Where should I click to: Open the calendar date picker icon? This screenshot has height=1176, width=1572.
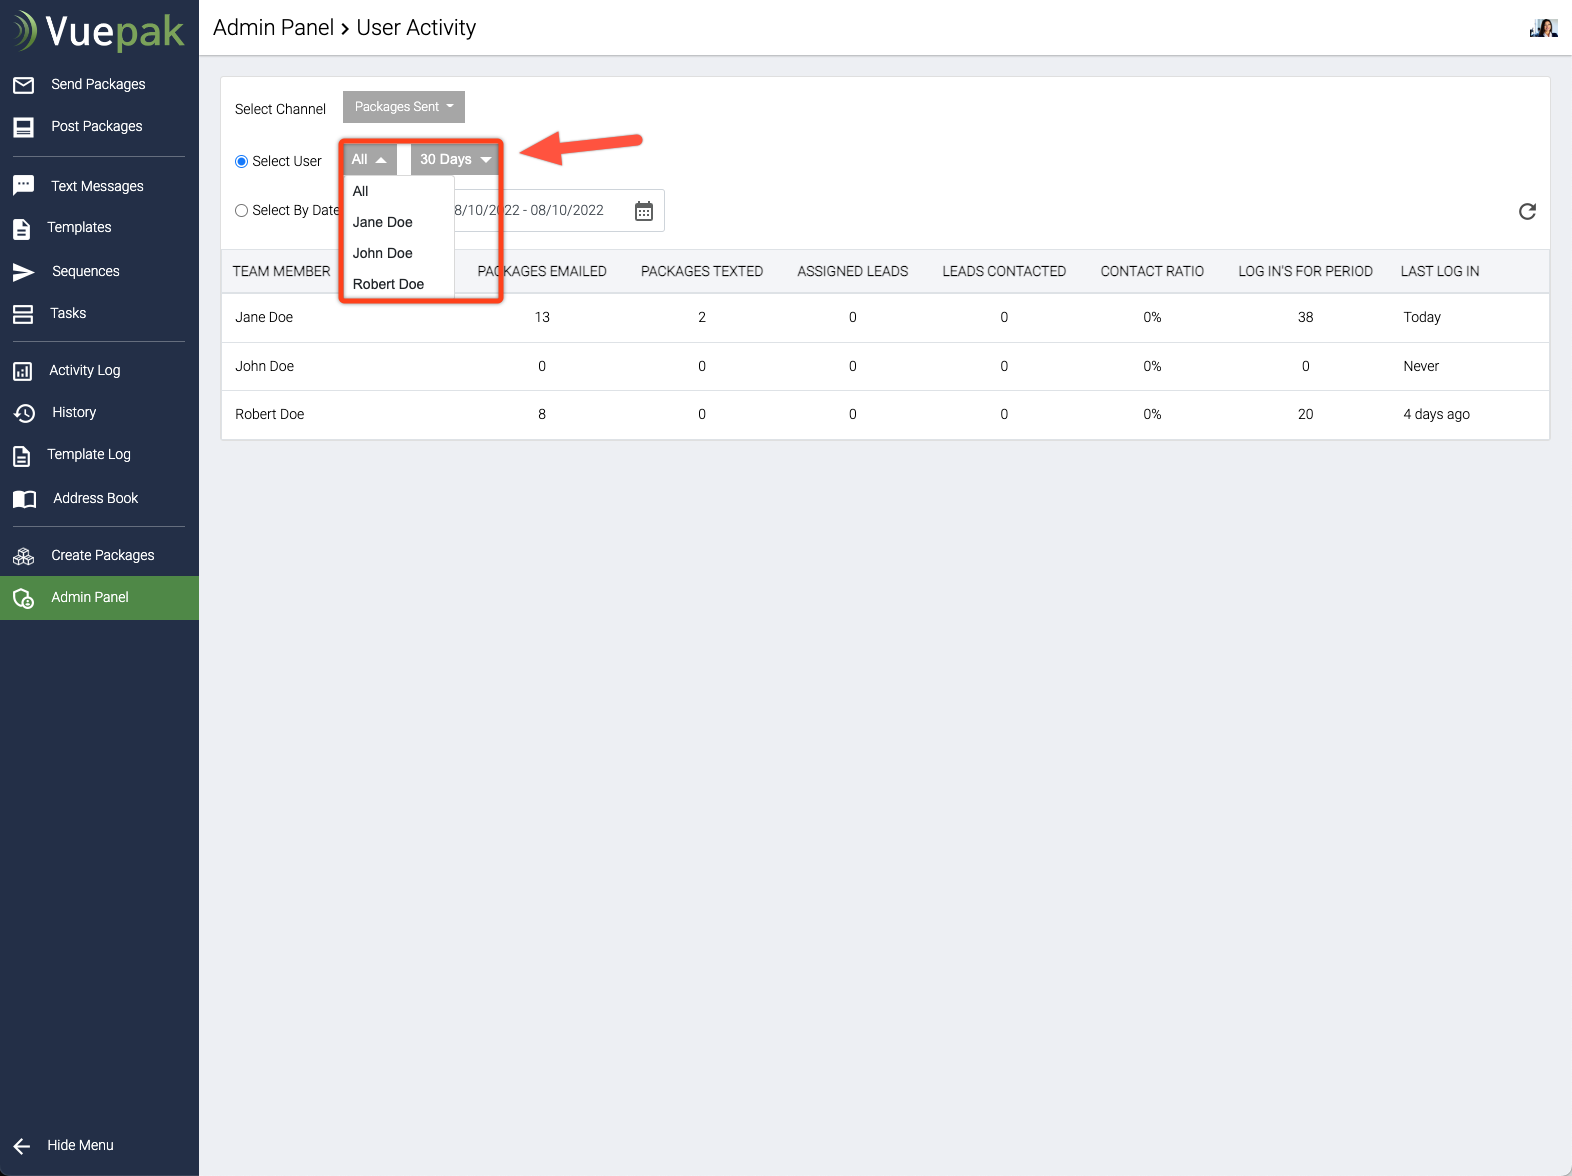pyautogui.click(x=644, y=211)
